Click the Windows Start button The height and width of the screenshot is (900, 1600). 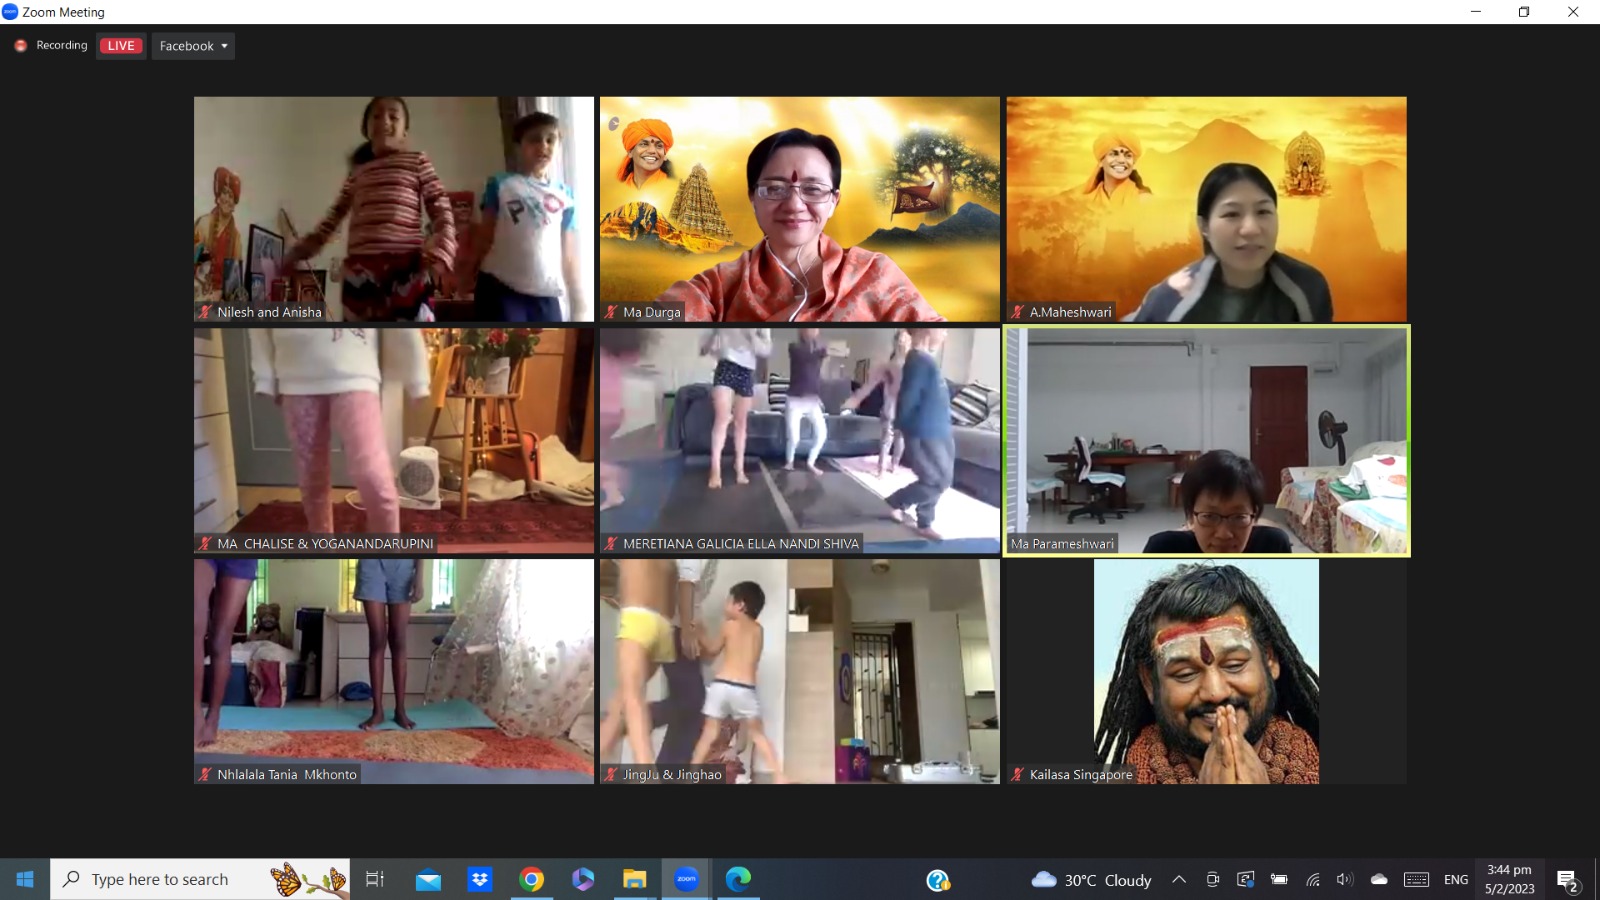(25, 879)
